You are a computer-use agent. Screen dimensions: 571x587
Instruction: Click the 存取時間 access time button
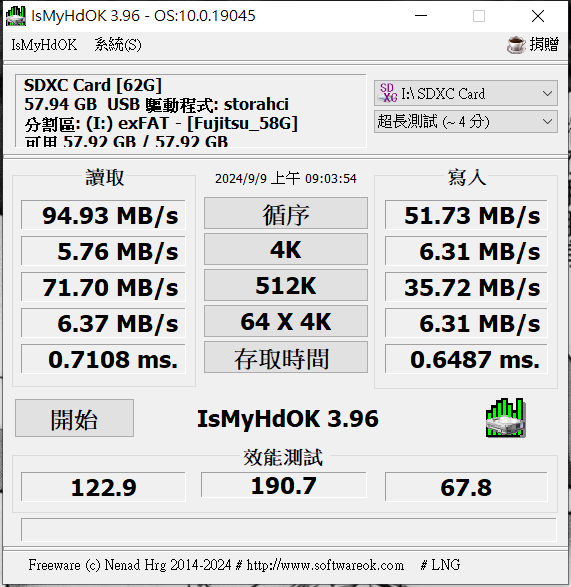[x=286, y=357]
